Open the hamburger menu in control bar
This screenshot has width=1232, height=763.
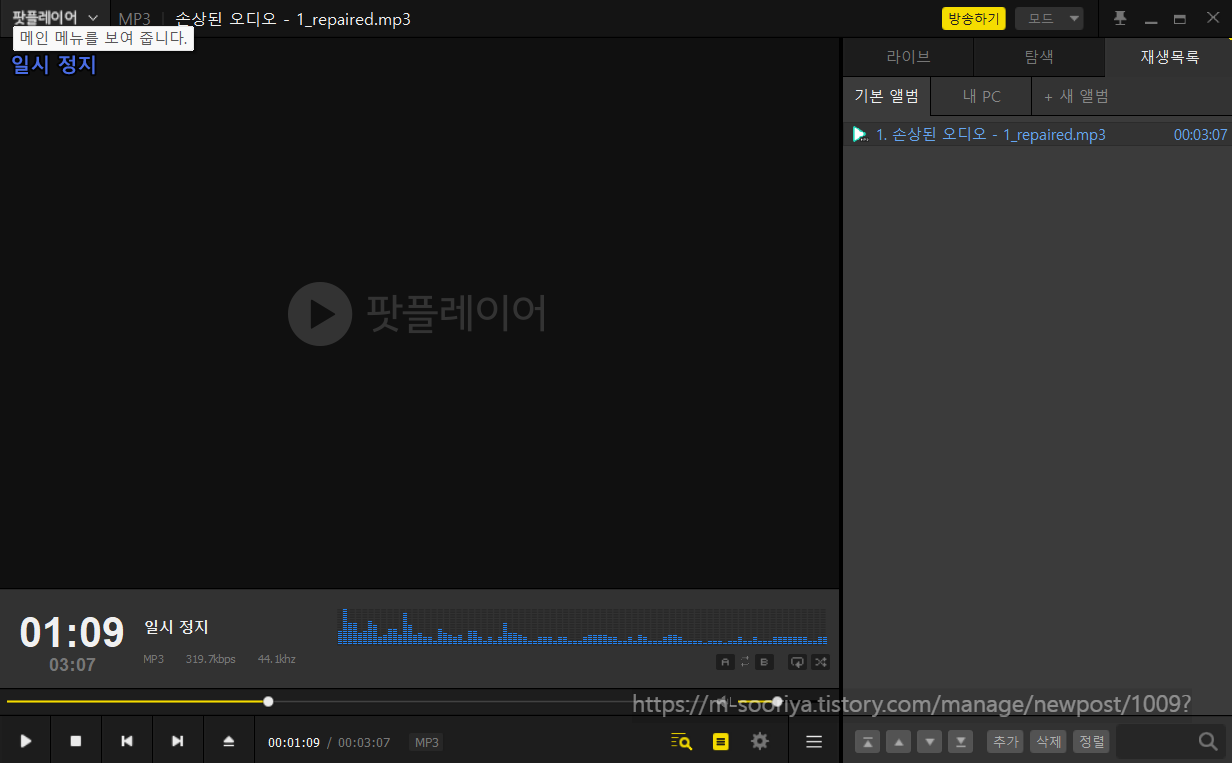click(x=814, y=741)
